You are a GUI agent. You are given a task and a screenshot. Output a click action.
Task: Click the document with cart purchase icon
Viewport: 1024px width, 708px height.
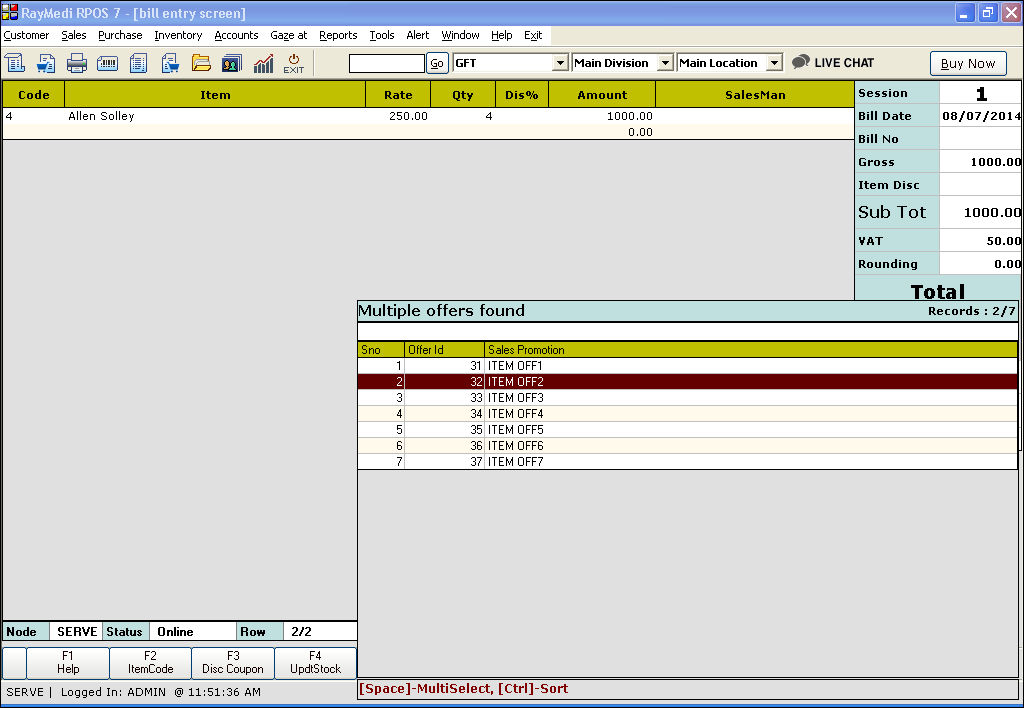pyautogui.click(x=170, y=63)
